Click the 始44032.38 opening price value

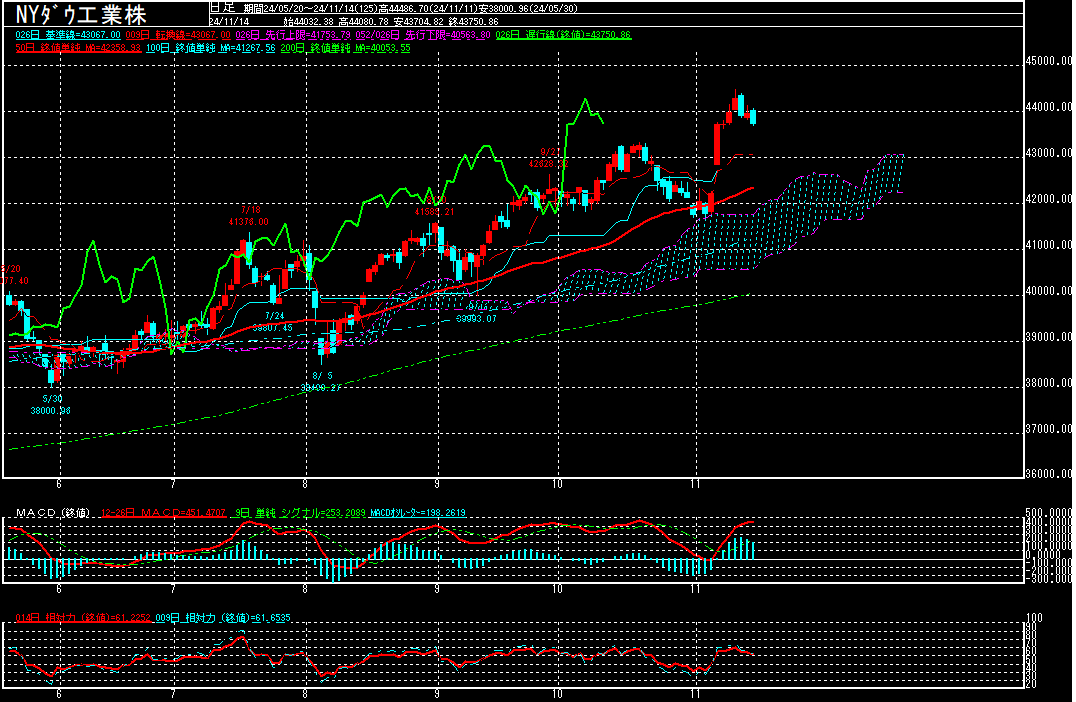(308, 22)
